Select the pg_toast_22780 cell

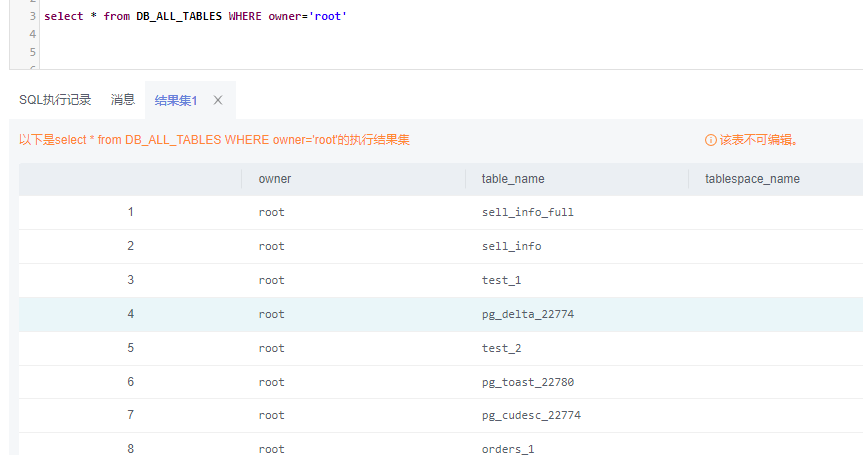click(528, 382)
